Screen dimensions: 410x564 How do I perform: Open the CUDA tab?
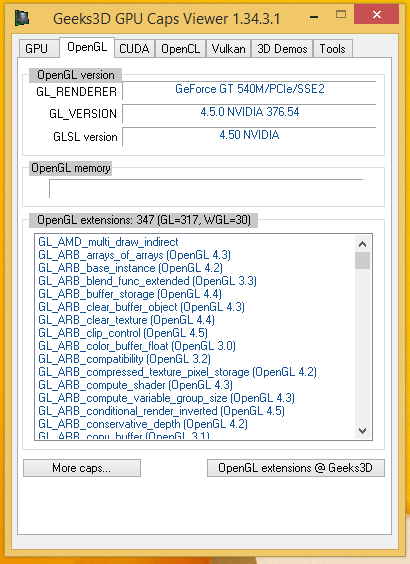click(x=134, y=49)
